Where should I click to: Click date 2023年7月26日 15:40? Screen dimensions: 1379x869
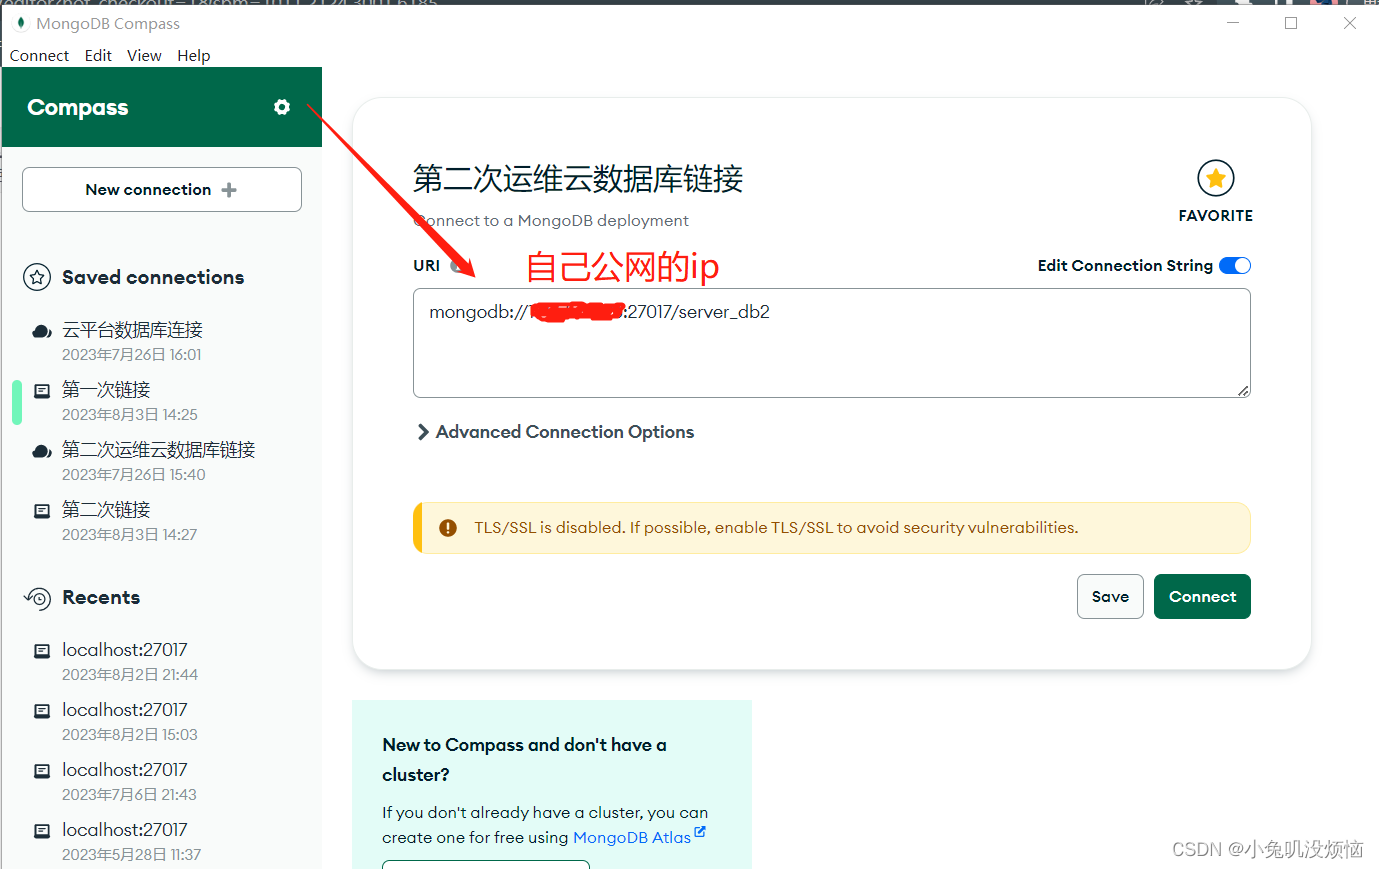tap(134, 475)
